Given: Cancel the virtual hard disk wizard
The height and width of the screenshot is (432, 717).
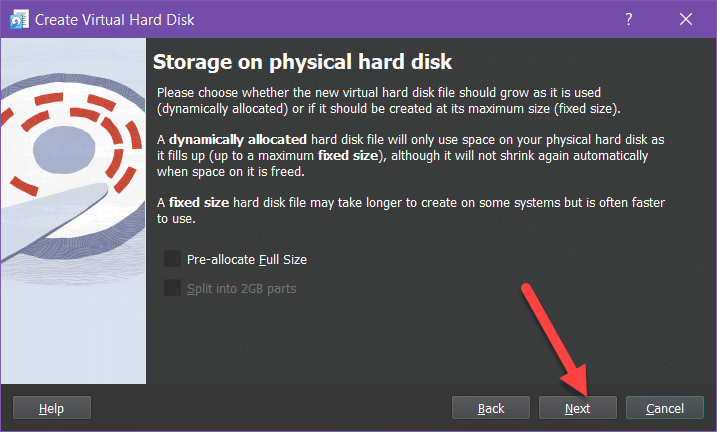Looking at the screenshot, I should 664,408.
